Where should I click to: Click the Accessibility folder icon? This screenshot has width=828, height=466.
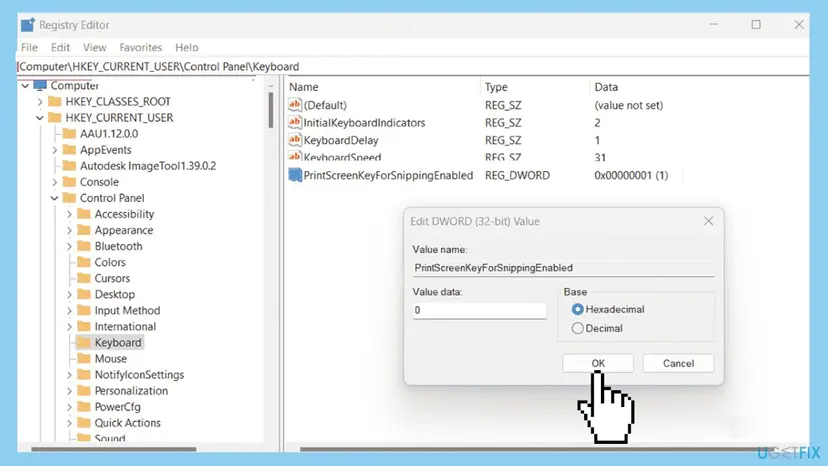pos(84,214)
